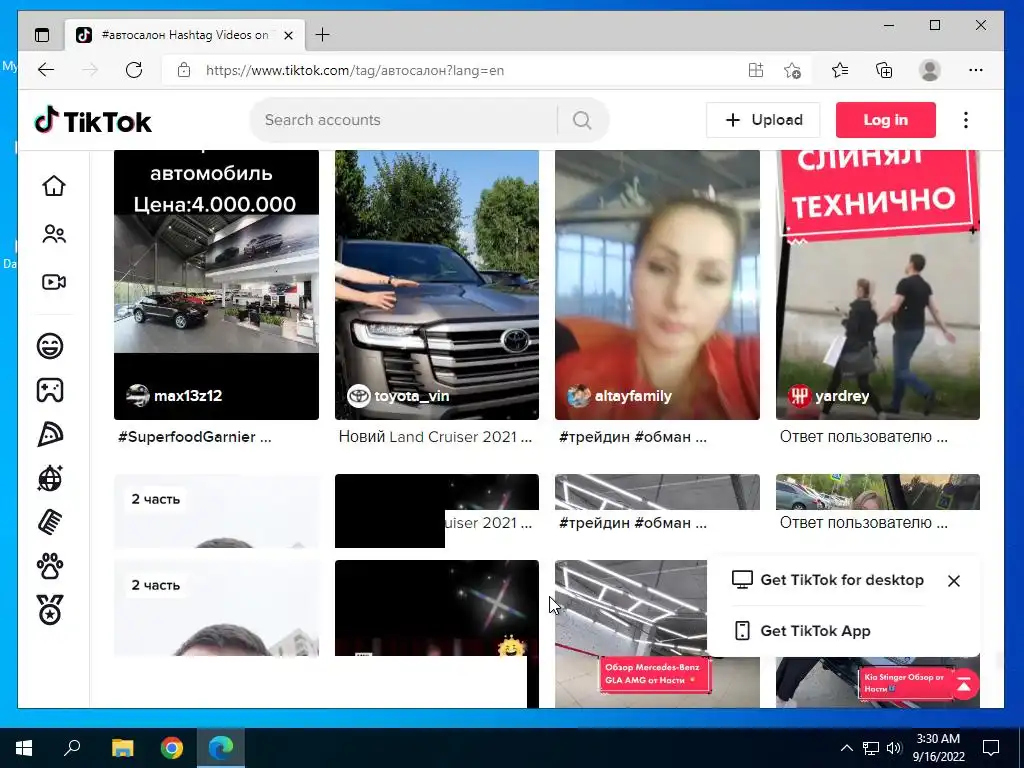Open the LIVE video camera icon in the sidebar
The width and height of the screenshot is (1024, 768).
(54, 282)
